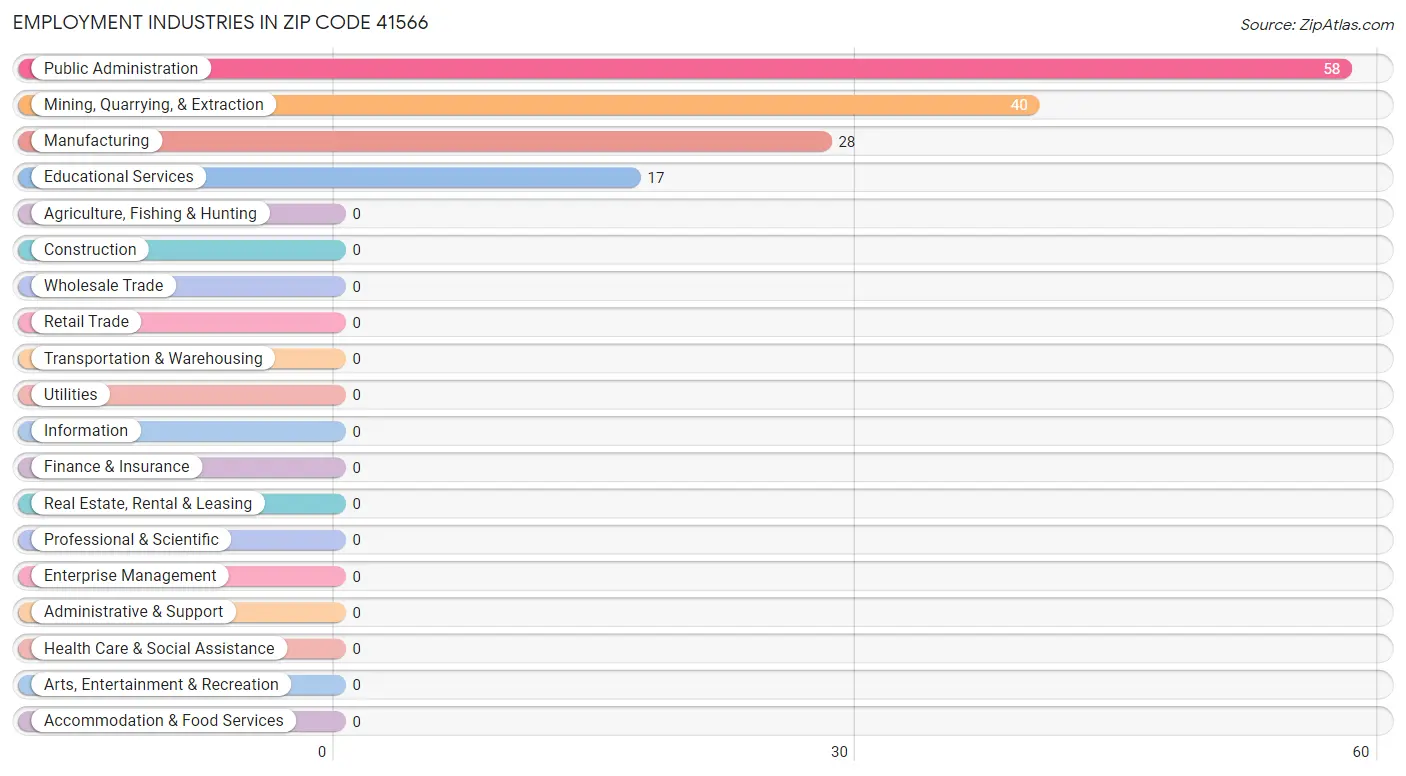The height and width of the screenshot is (776, 1406).
Task: Click the Accommodation & Food Services label
Action: [164, 720]
